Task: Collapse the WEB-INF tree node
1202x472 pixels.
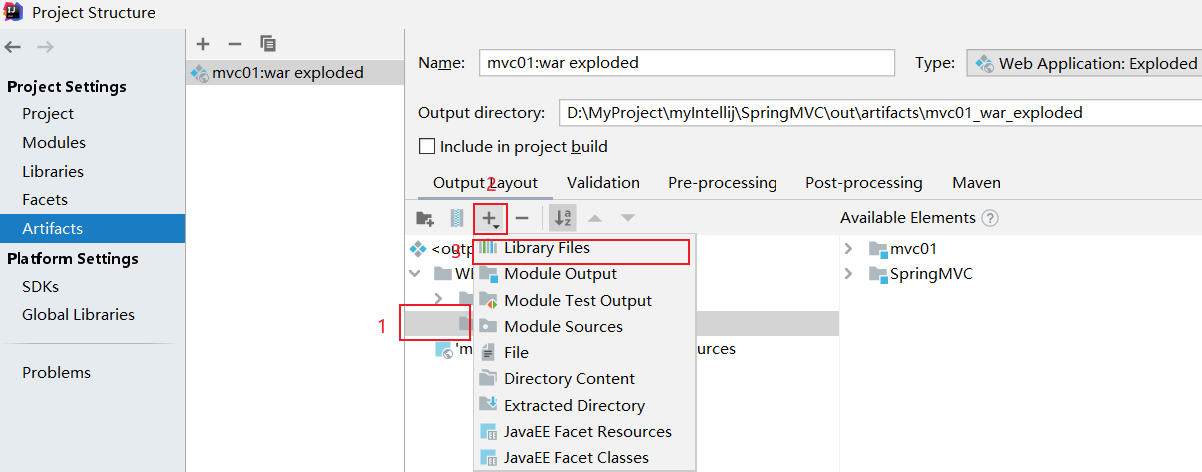Action: click(x=415, y=273)
